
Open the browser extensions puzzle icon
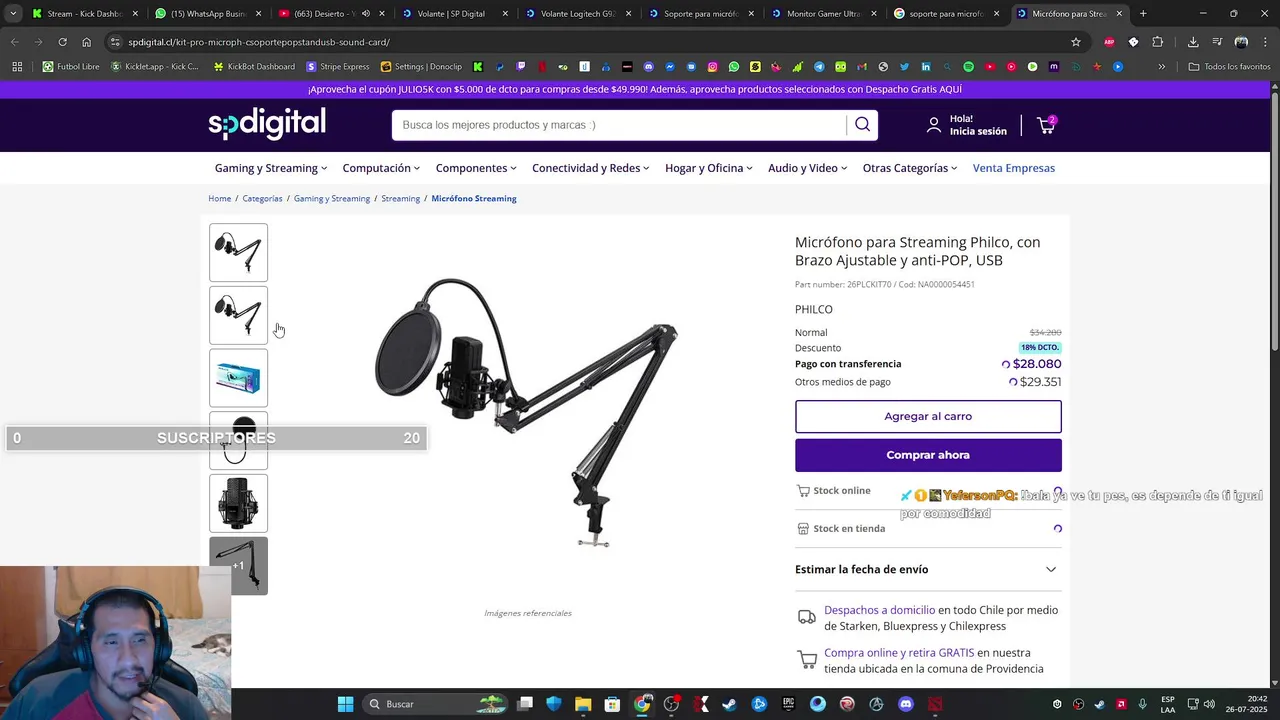(1157, 42)
